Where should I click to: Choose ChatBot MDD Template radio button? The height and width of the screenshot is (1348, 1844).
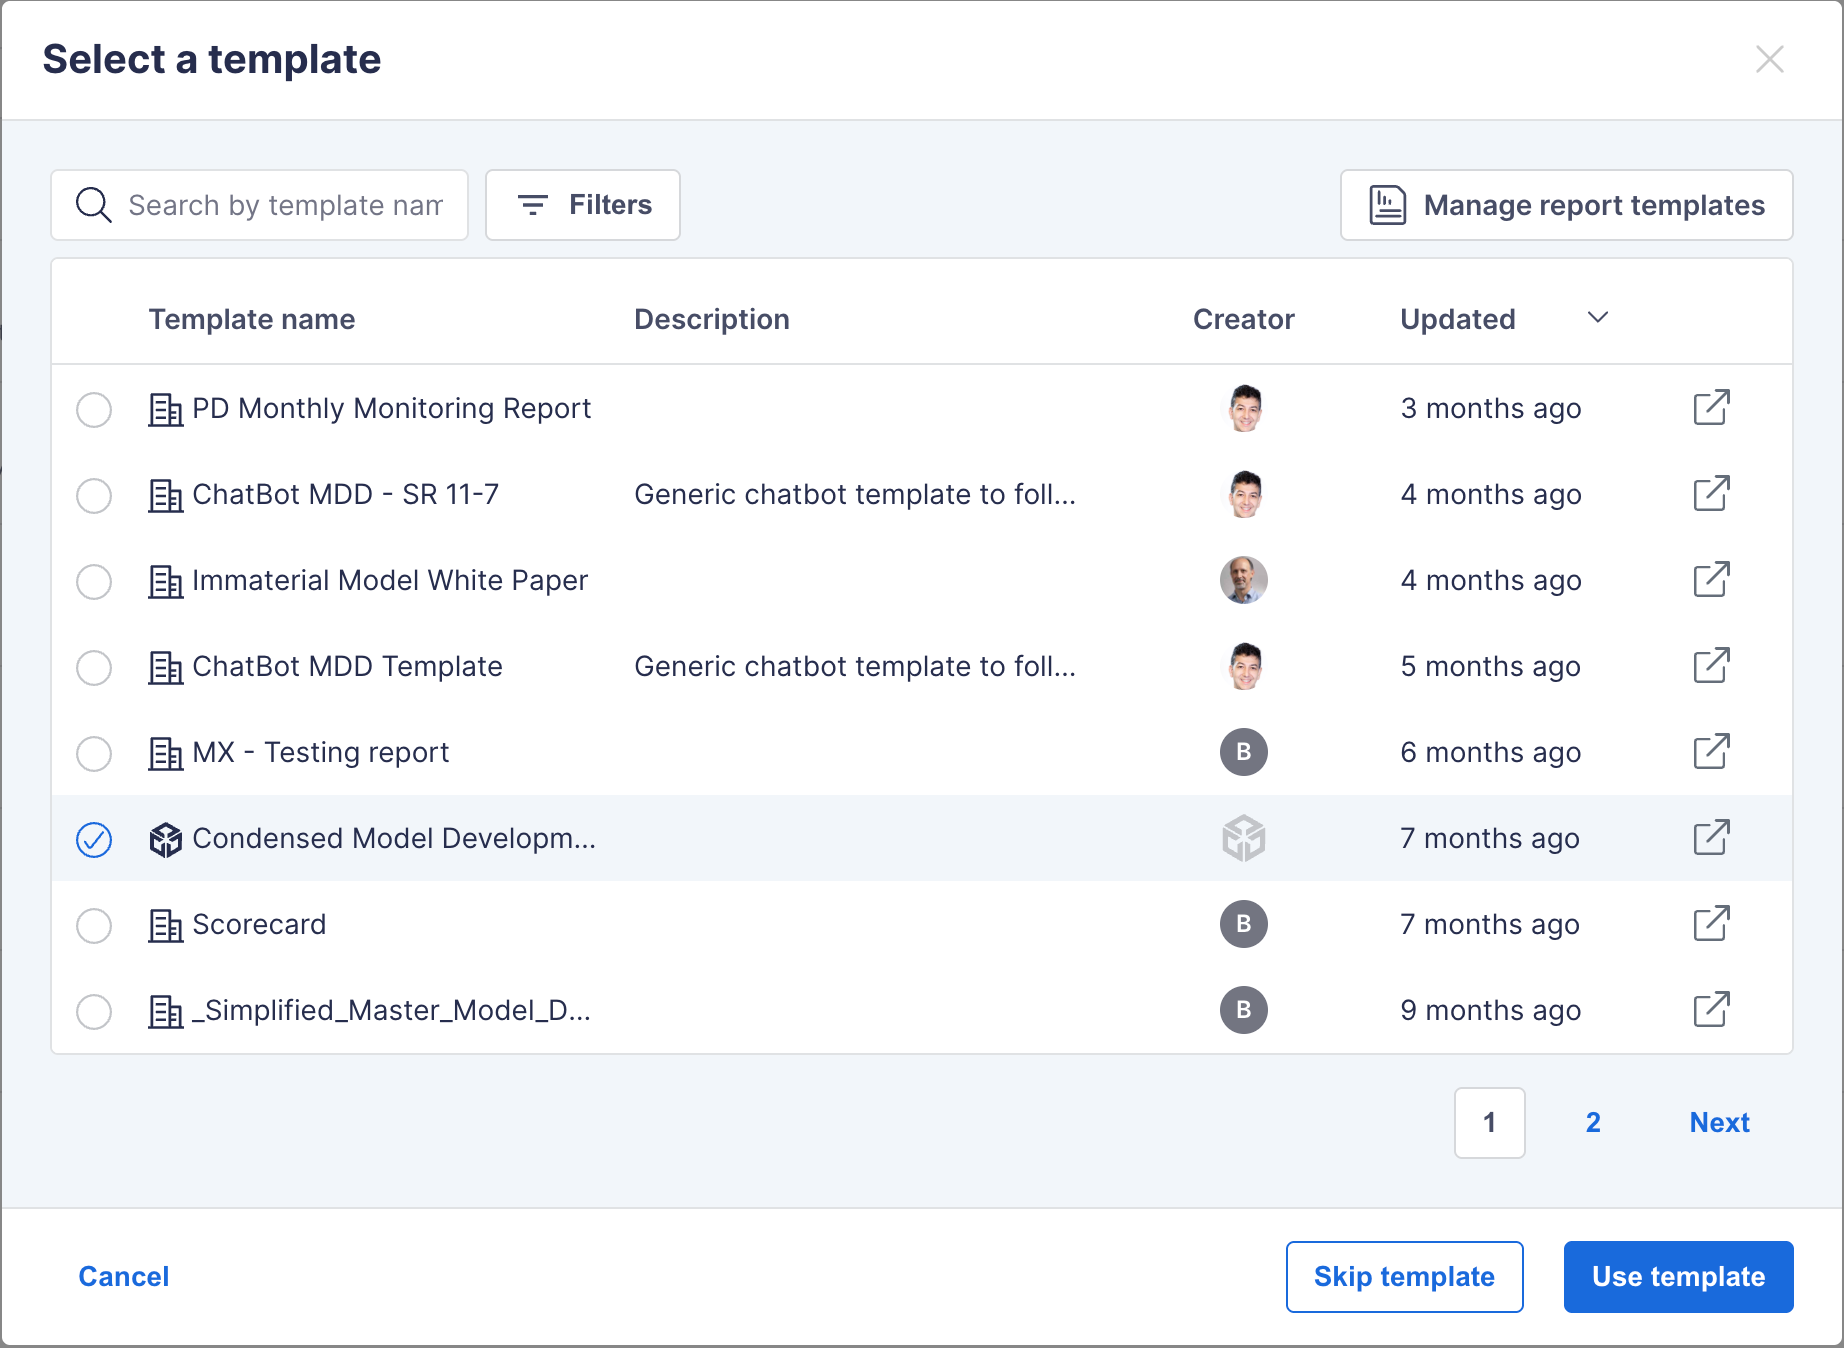[x=94, y=667]
